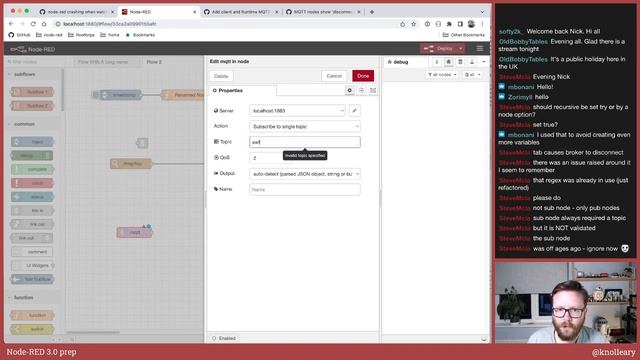The width and height of the screenshot is (640, 360).
Task: Open the info tab icon in the sidebar
Action: click(x=436, y=62)
